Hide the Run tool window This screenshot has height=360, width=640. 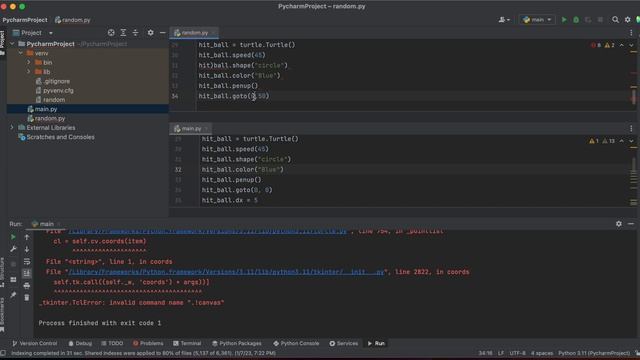(631, 224)
